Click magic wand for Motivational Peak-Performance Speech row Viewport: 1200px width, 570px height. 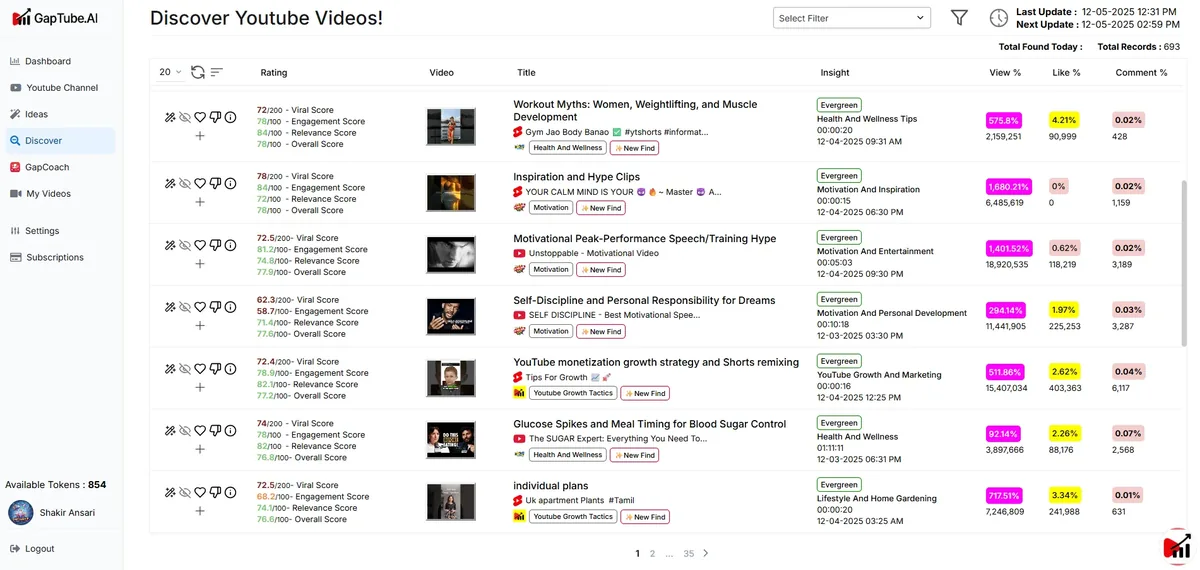[x=170, y=245]
